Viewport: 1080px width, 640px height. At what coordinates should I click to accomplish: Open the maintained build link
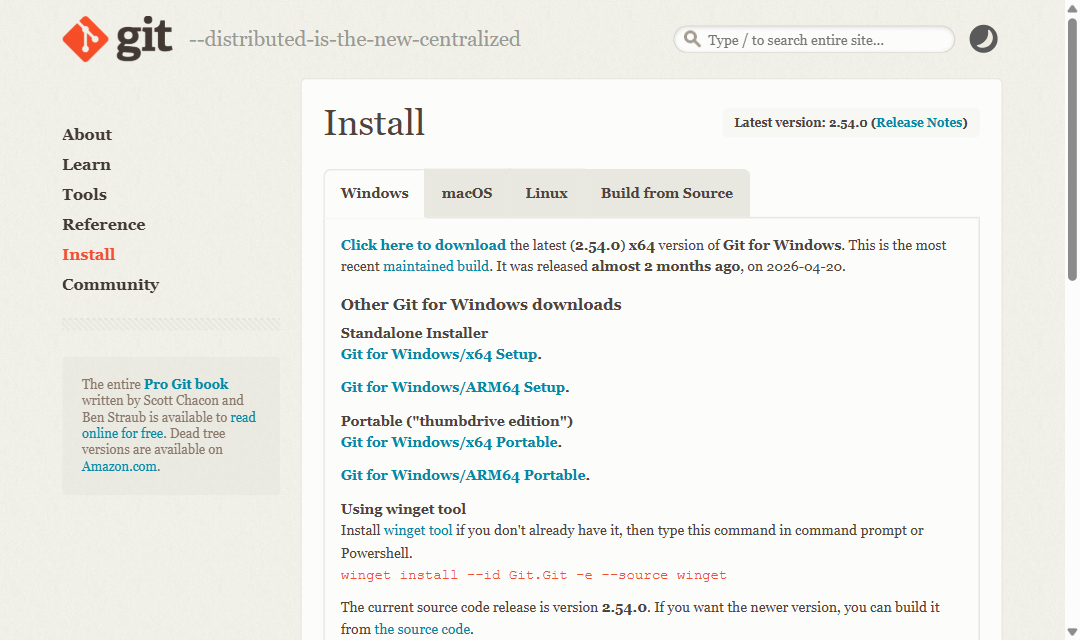(436, 267)
